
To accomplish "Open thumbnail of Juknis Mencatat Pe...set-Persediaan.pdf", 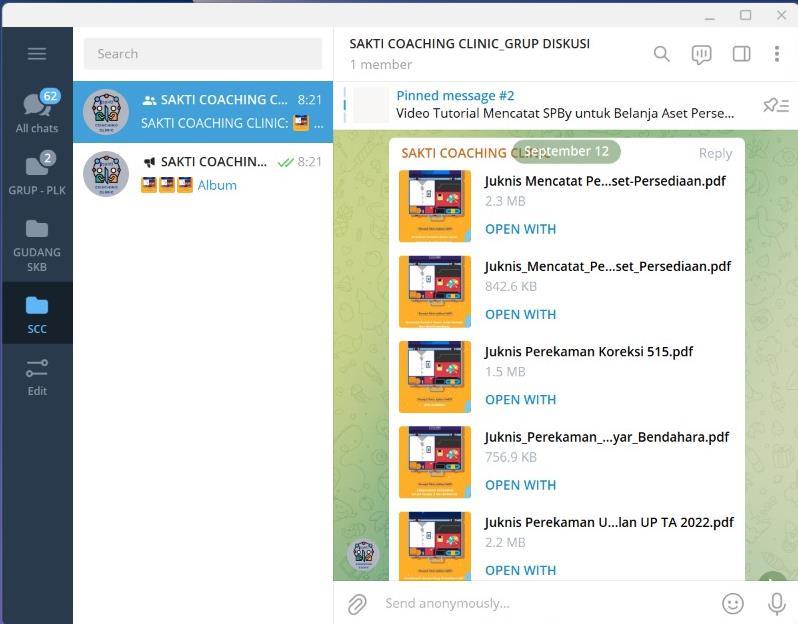I will [435, 206].
